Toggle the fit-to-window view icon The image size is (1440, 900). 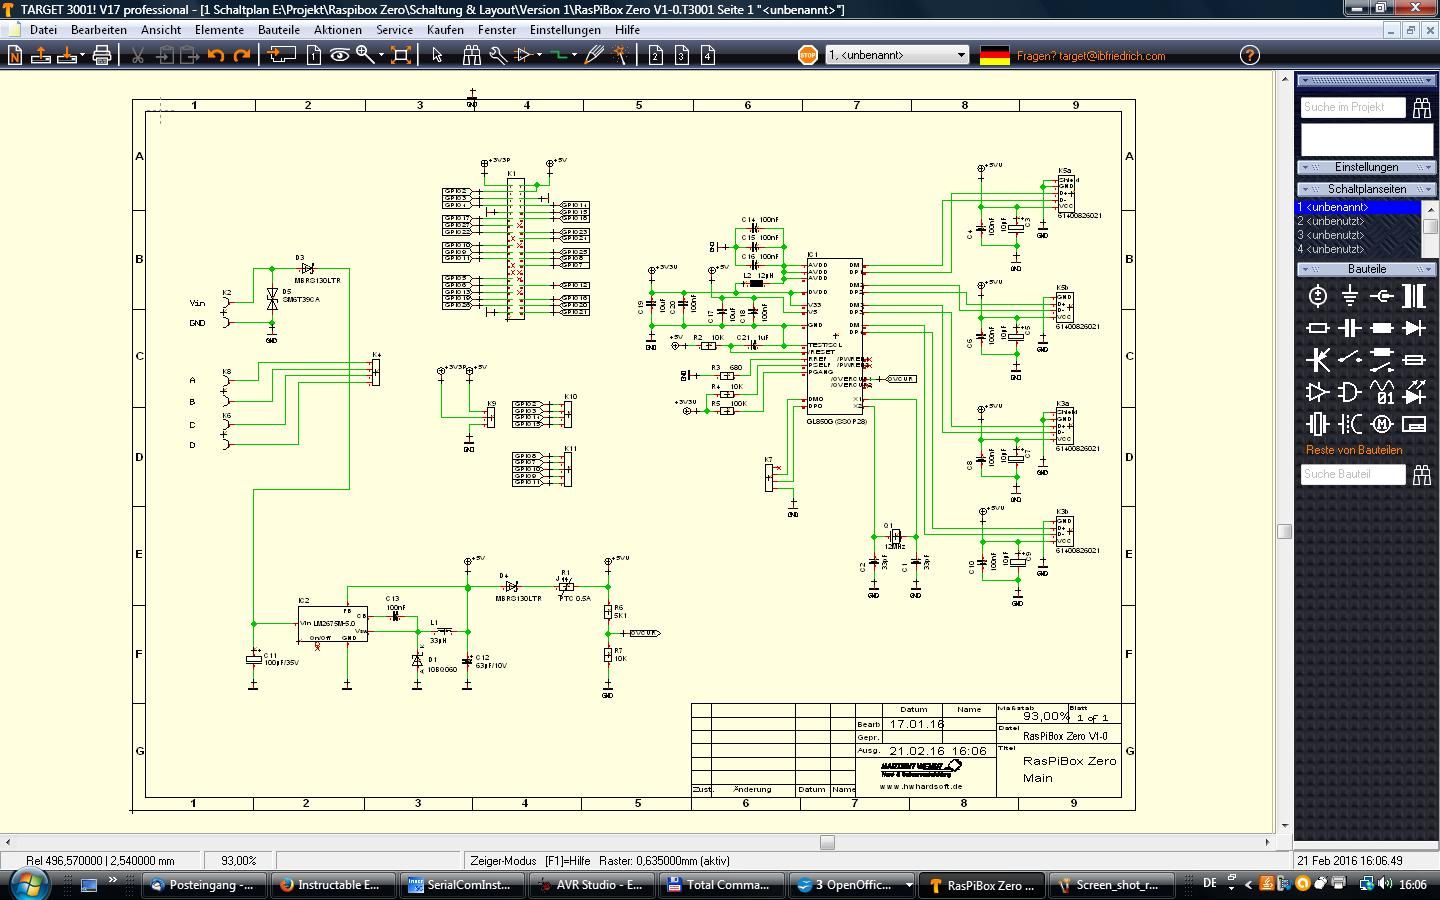coord(400,56)
